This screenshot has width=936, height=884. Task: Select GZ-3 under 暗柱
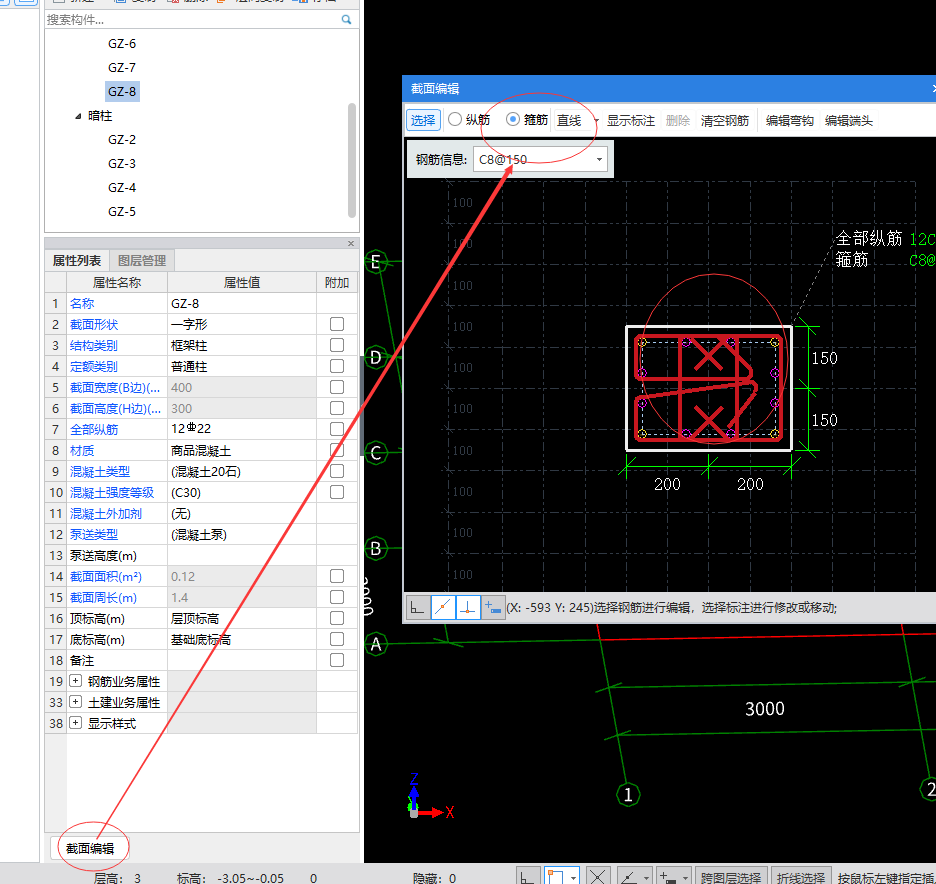122,164
